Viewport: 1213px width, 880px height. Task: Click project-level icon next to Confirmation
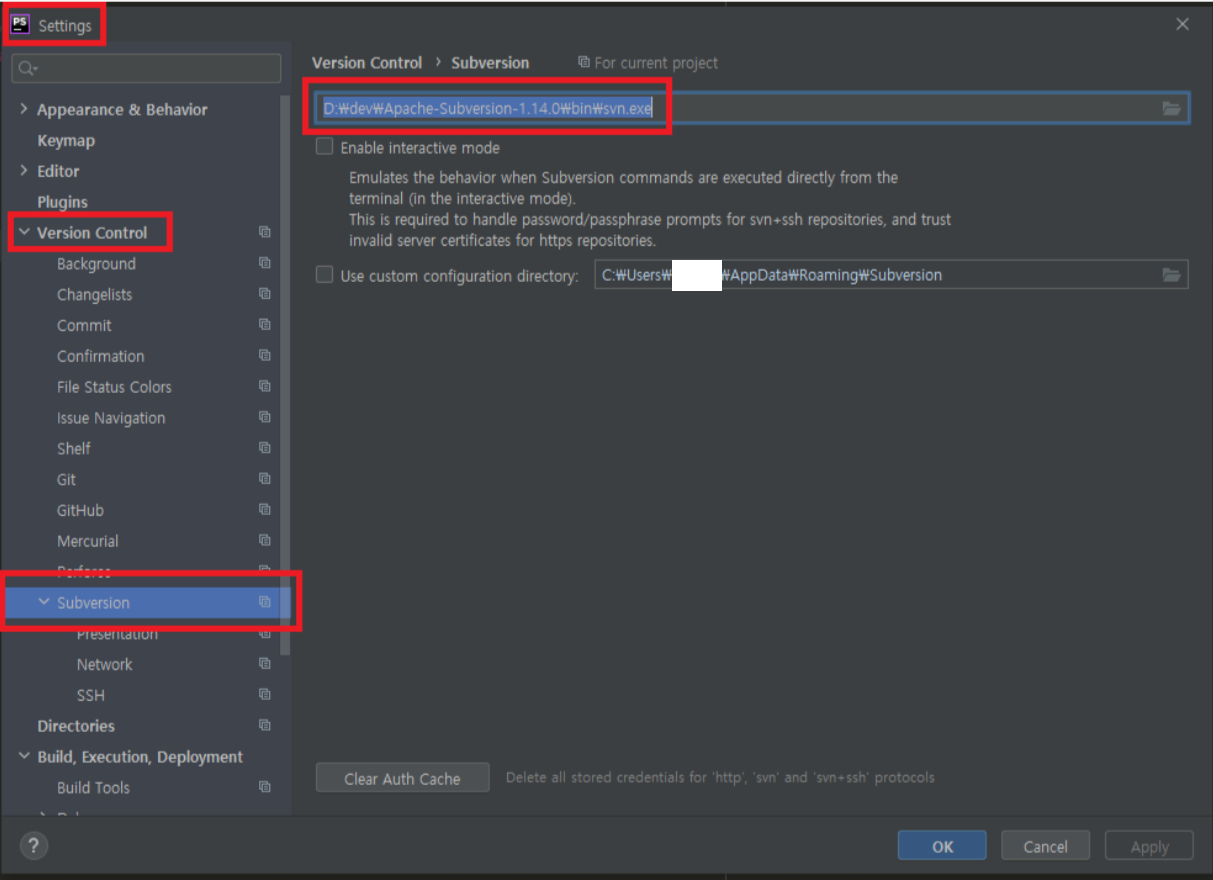[264, 356]
